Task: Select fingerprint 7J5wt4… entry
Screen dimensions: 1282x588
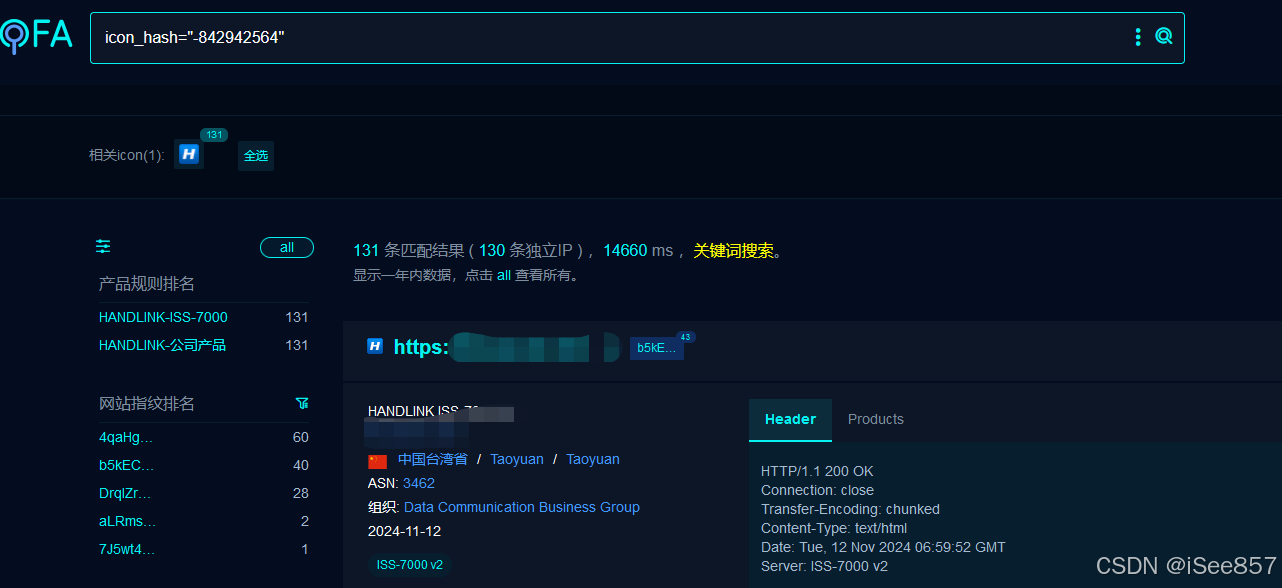Action: [x=127, y=549]
